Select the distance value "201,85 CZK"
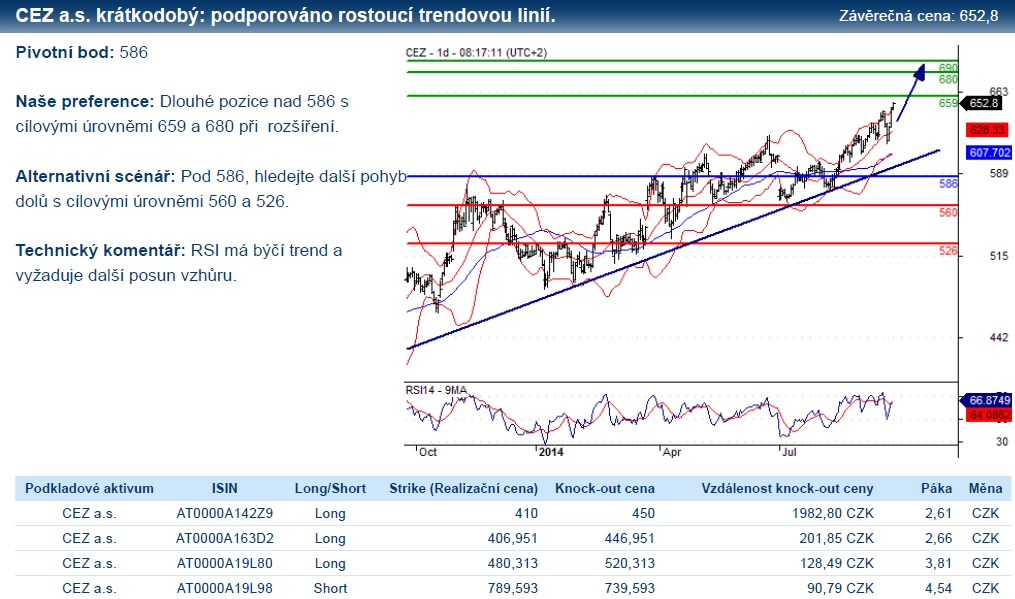Viewport: 1015px width, 599px height. (836, 539)
